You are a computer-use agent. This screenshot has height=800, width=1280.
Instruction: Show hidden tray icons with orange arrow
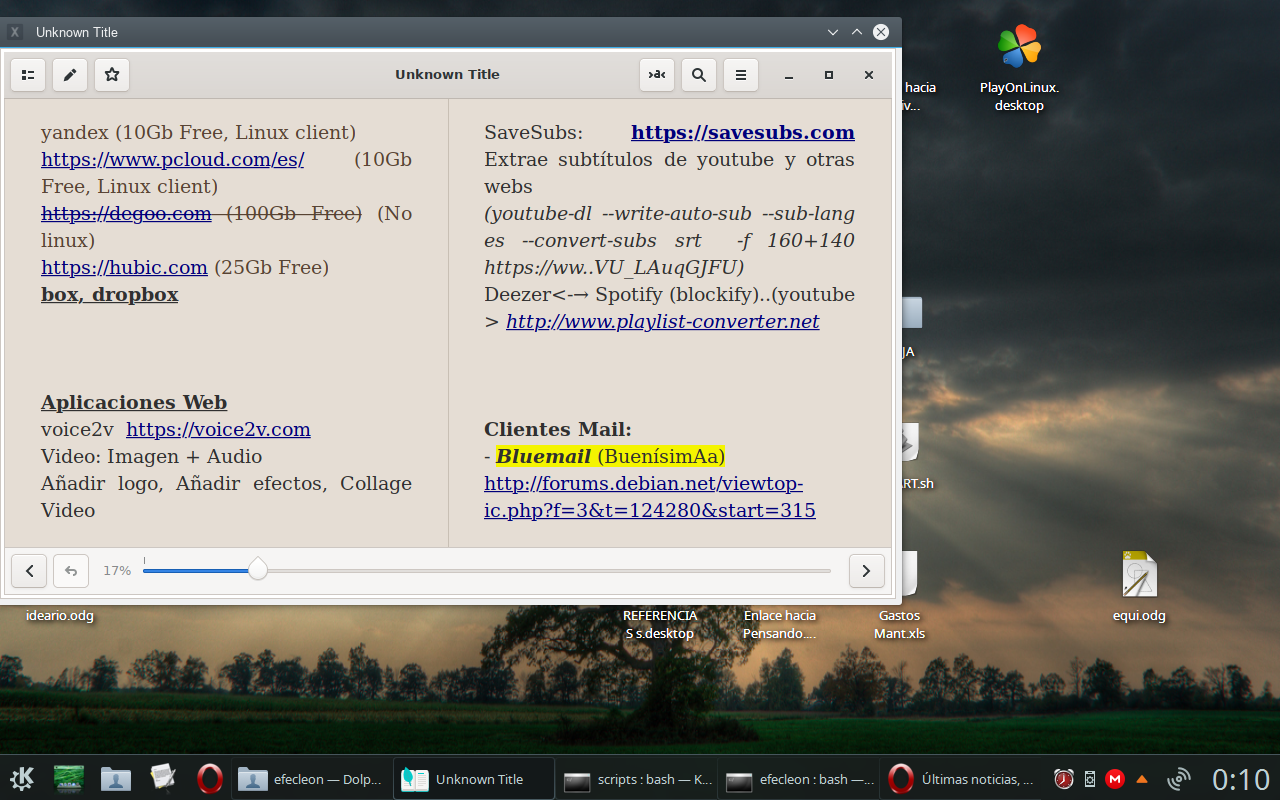coord(1142,779)
